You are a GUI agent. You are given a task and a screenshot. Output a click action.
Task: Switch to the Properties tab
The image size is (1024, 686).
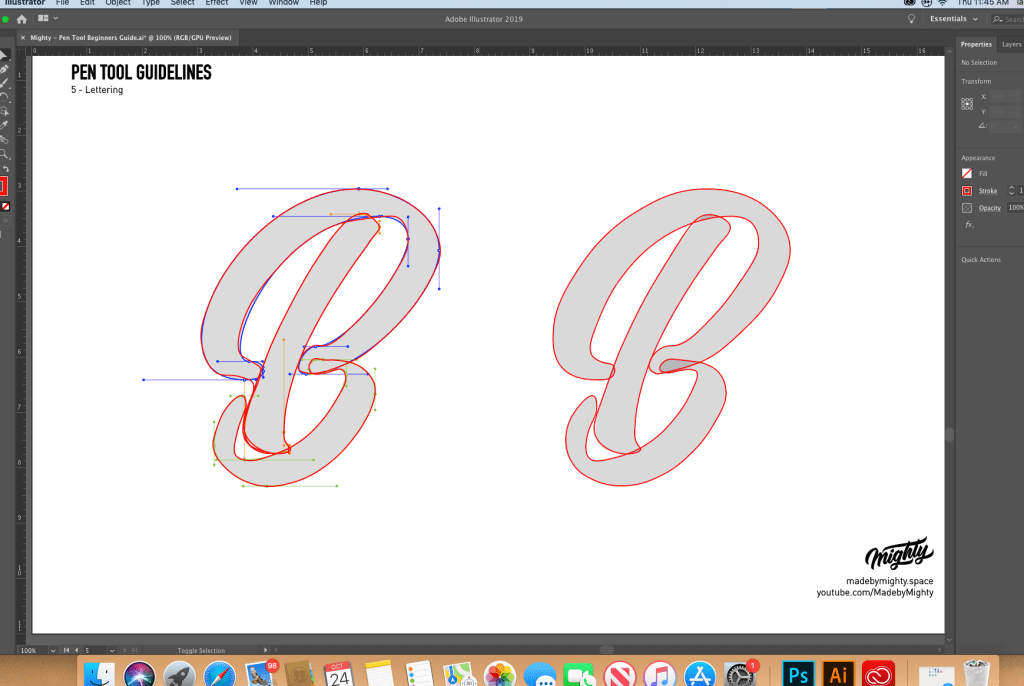pos(976,44)
